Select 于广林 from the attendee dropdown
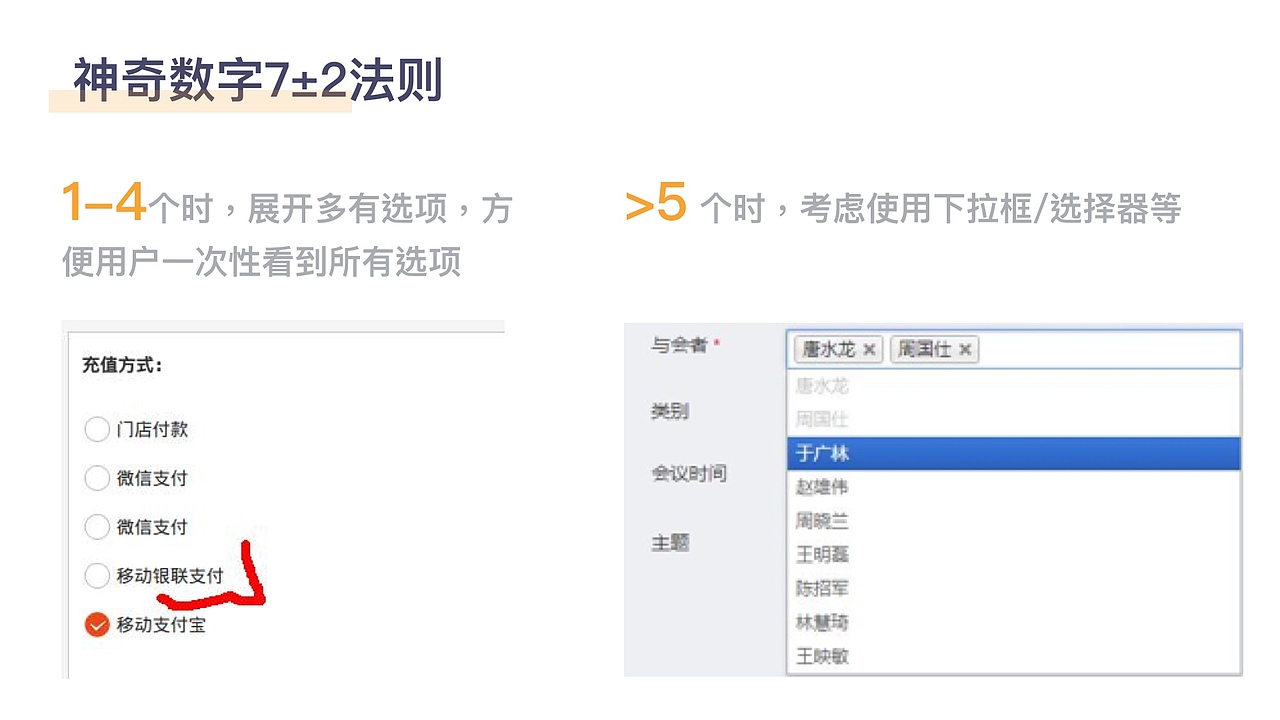Image resolution: width=1280 pixels, height=720 pixels. (x=822, y=453)
